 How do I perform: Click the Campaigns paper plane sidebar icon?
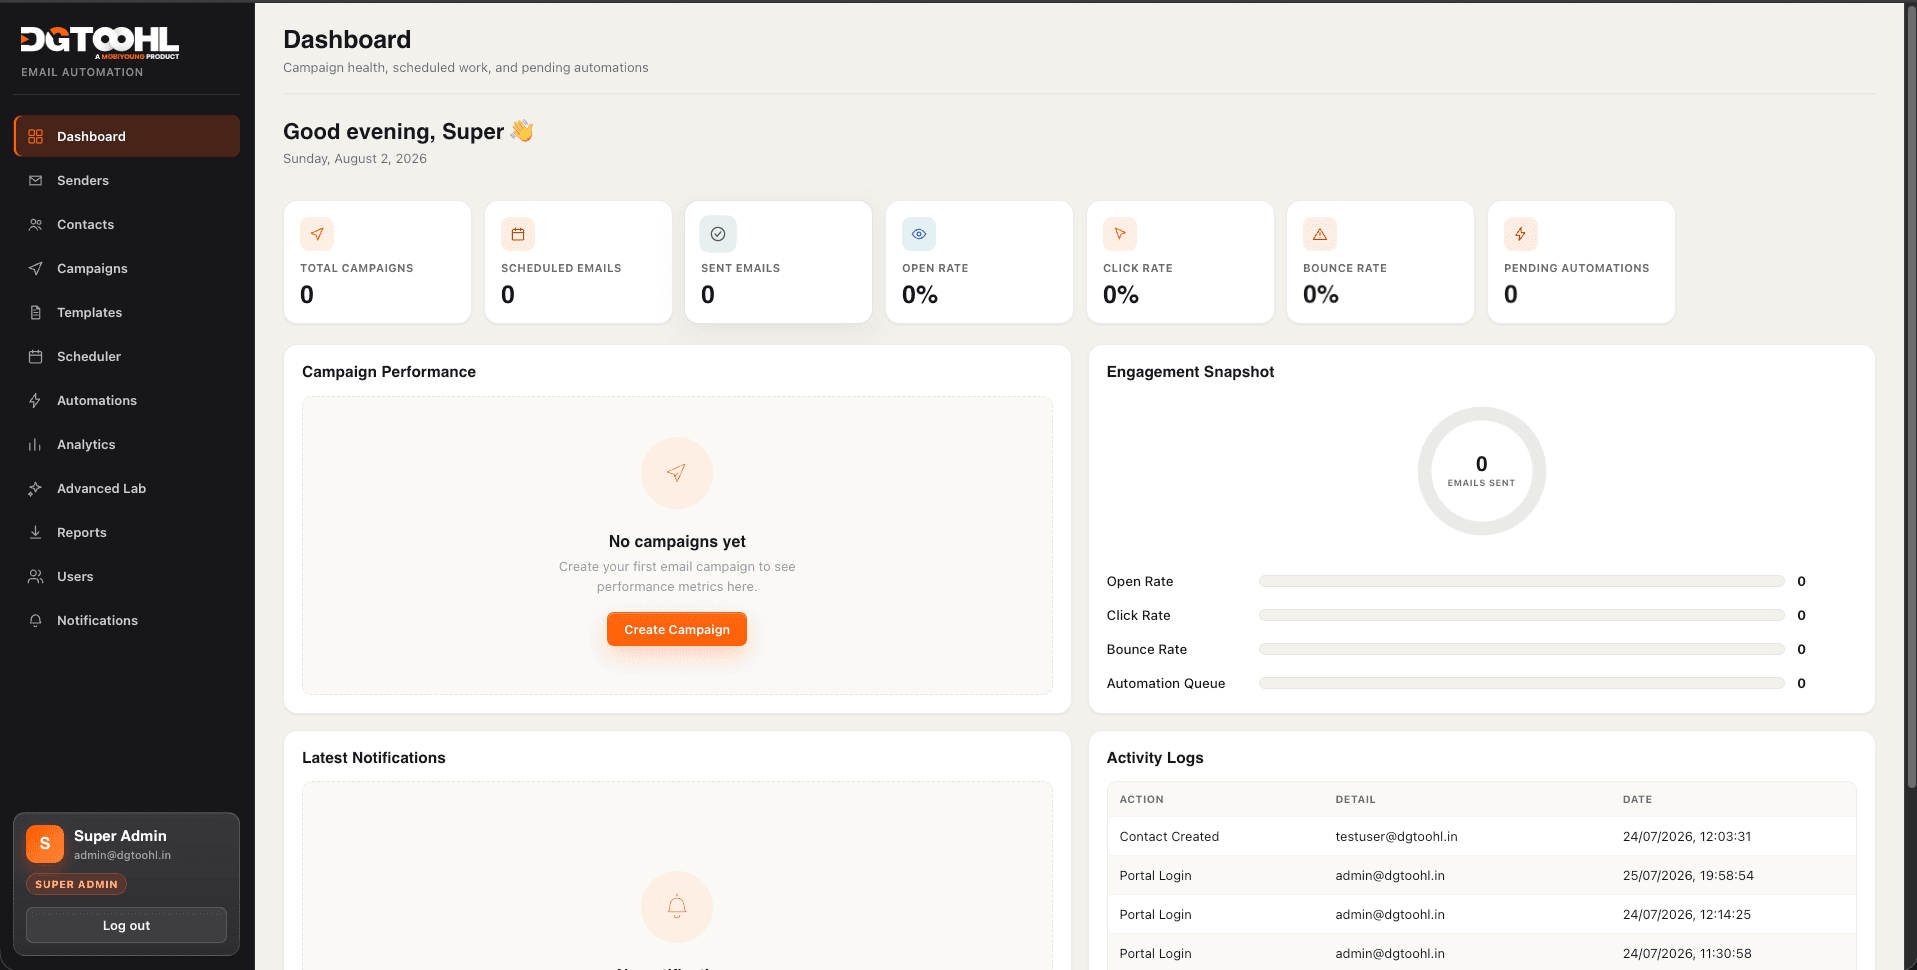36,268
